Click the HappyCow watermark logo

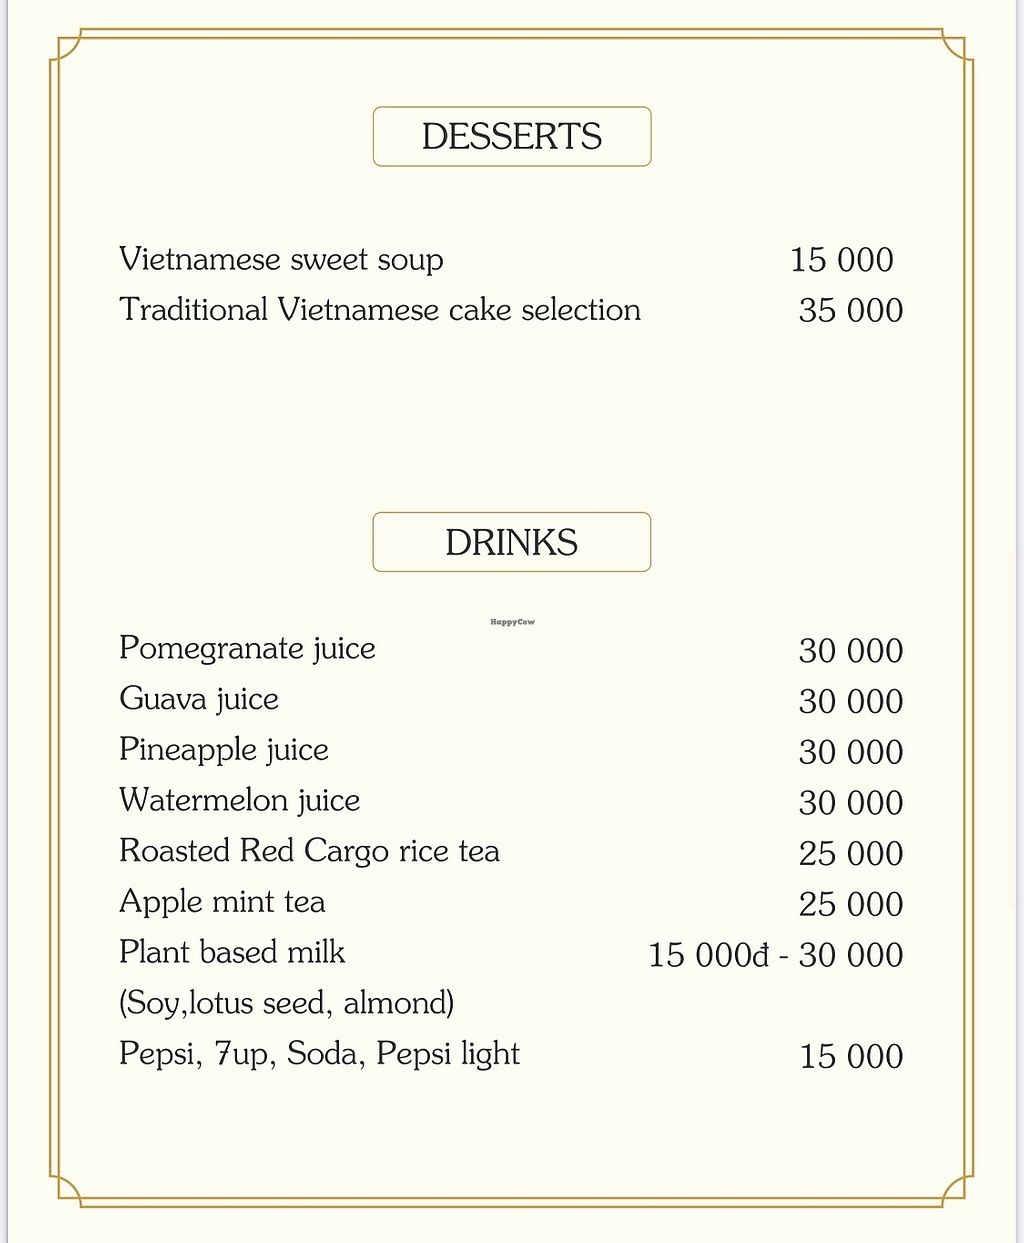[512, 622]
